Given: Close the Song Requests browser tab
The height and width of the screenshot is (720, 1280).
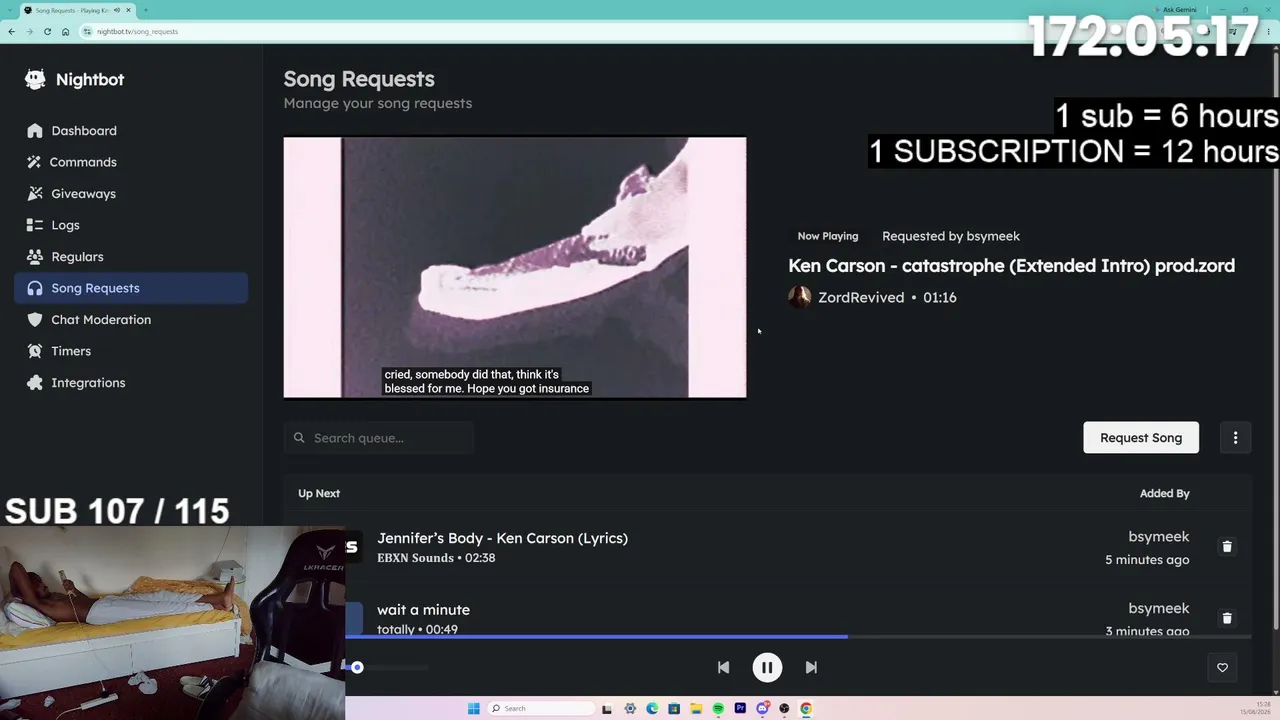Looking at the screenshot, I should (128, 10).
